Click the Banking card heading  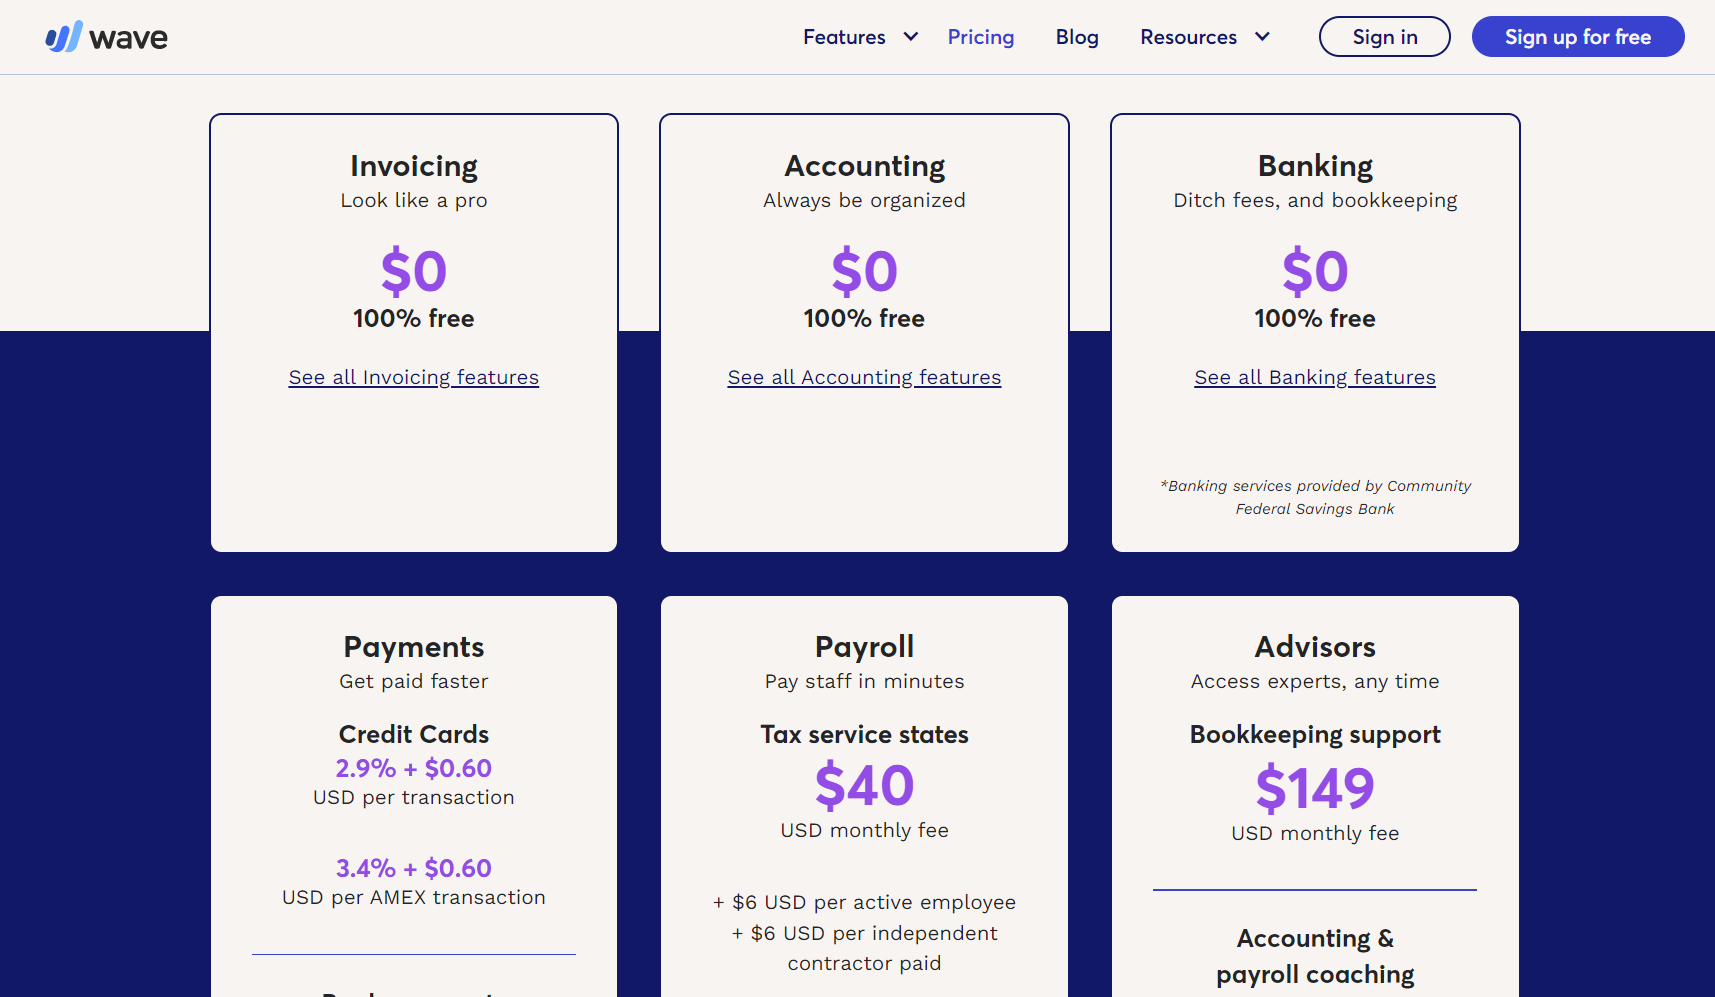(x=1315, y=166)
